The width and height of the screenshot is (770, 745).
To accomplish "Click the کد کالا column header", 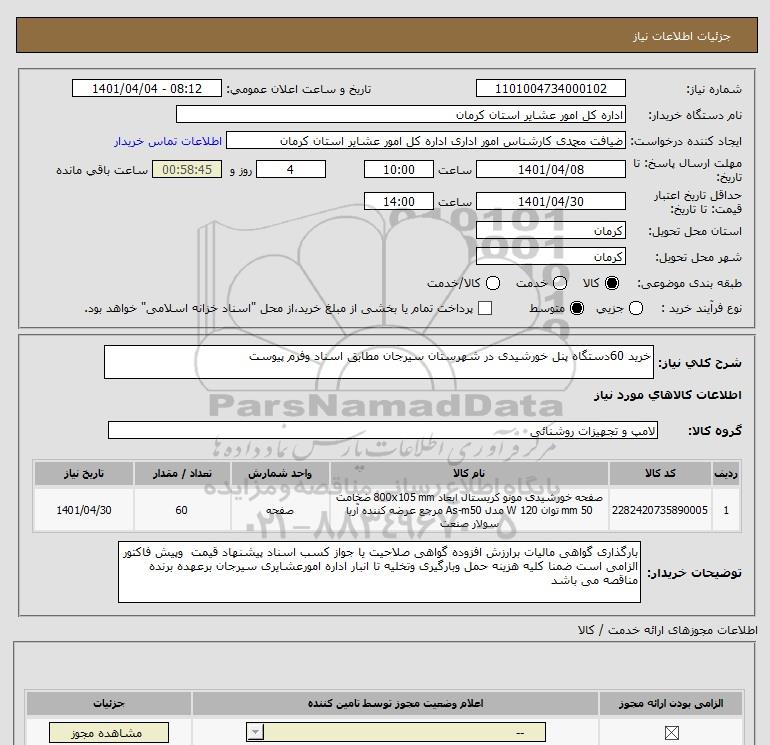I will click(660, 473).
